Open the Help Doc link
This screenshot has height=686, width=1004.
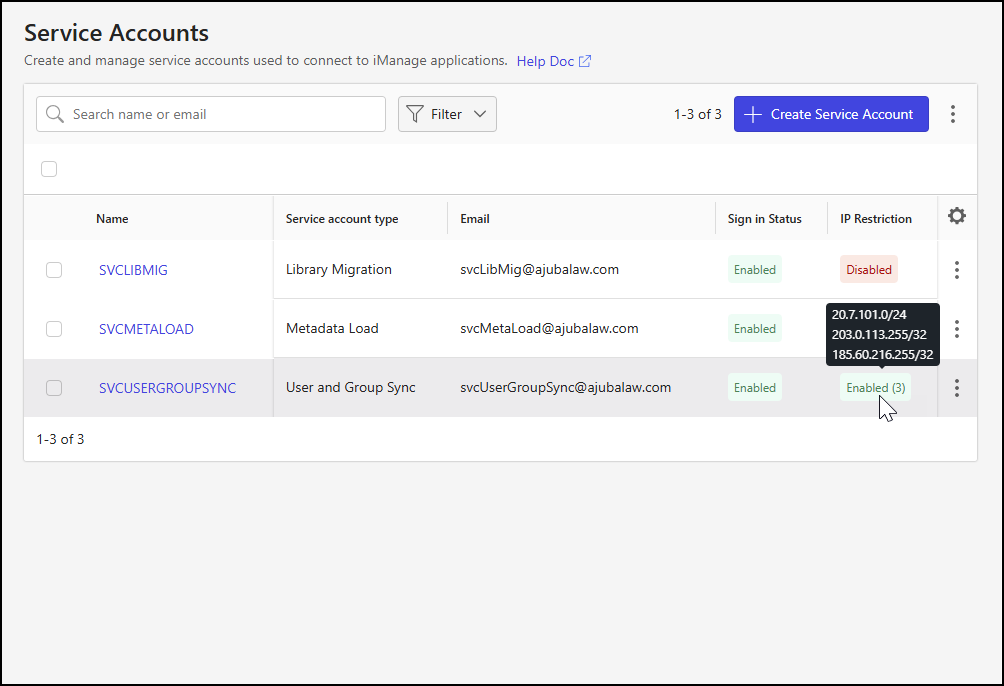point(546,61)
